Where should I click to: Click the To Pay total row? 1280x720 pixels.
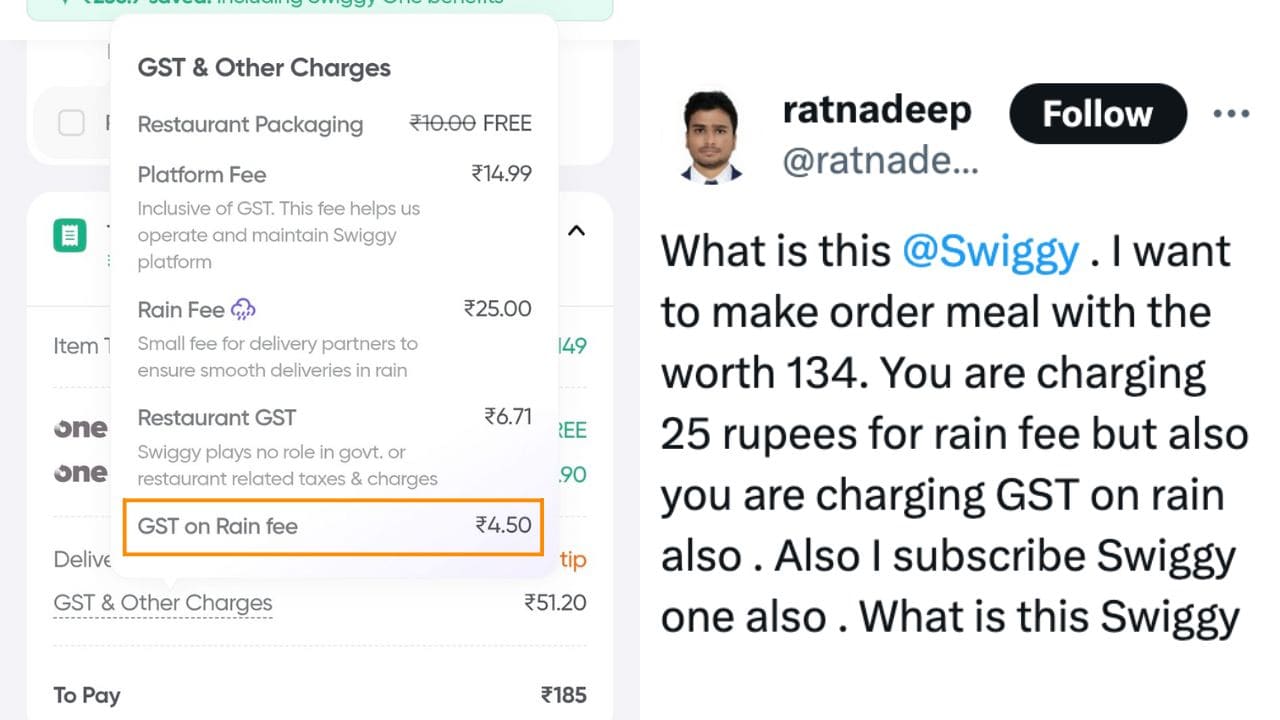(320, 695)
